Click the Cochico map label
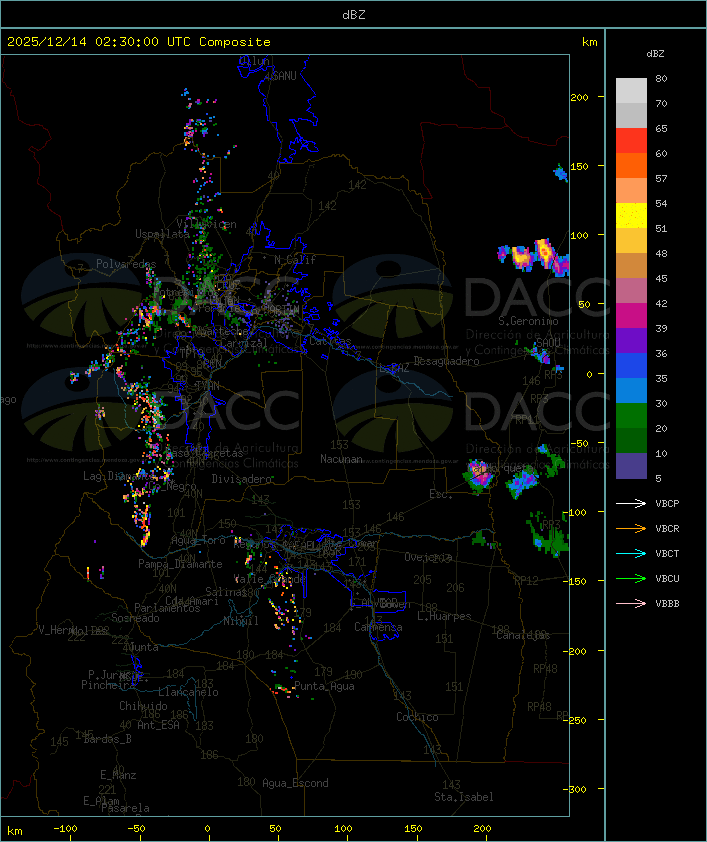The image size is (707, 842). (417, 717)
